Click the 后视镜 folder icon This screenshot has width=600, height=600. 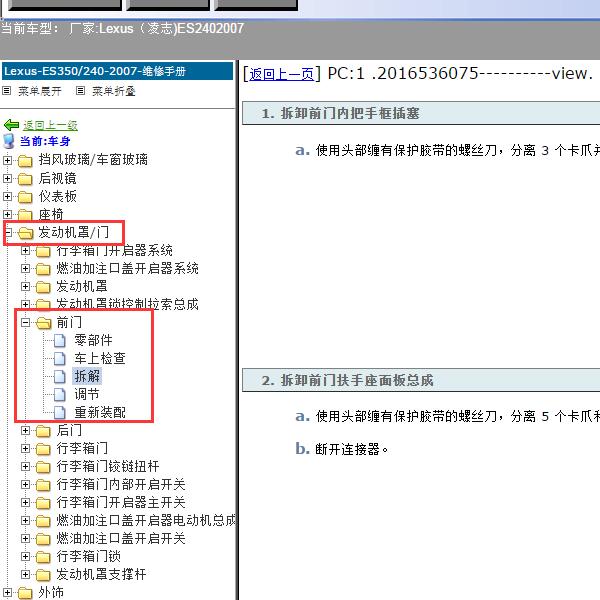click(25, 179)
